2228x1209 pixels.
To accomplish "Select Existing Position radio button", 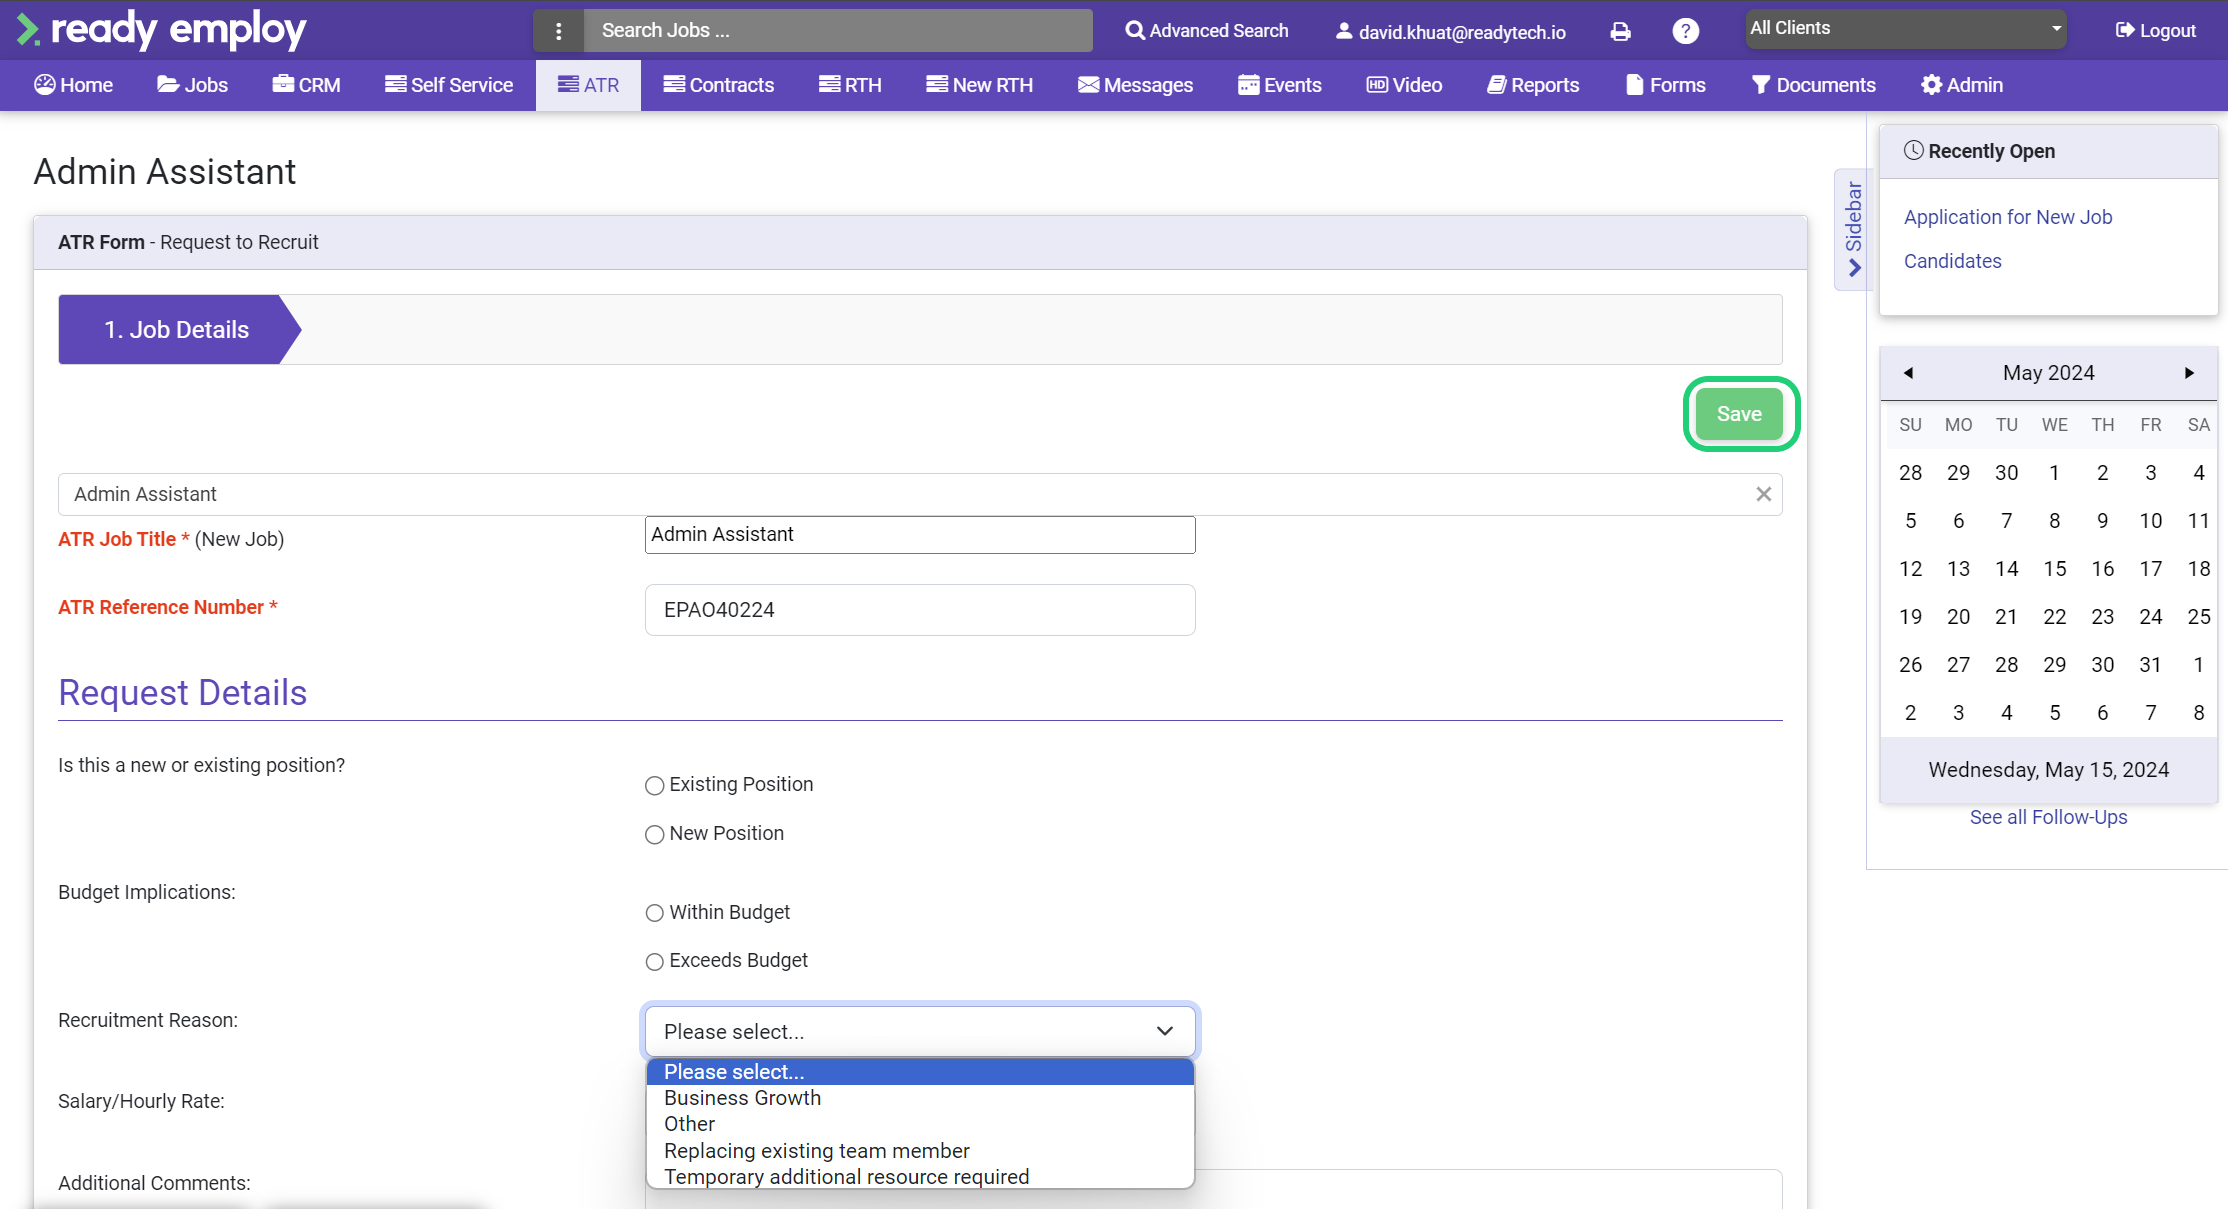I will [x=655, y=786].
